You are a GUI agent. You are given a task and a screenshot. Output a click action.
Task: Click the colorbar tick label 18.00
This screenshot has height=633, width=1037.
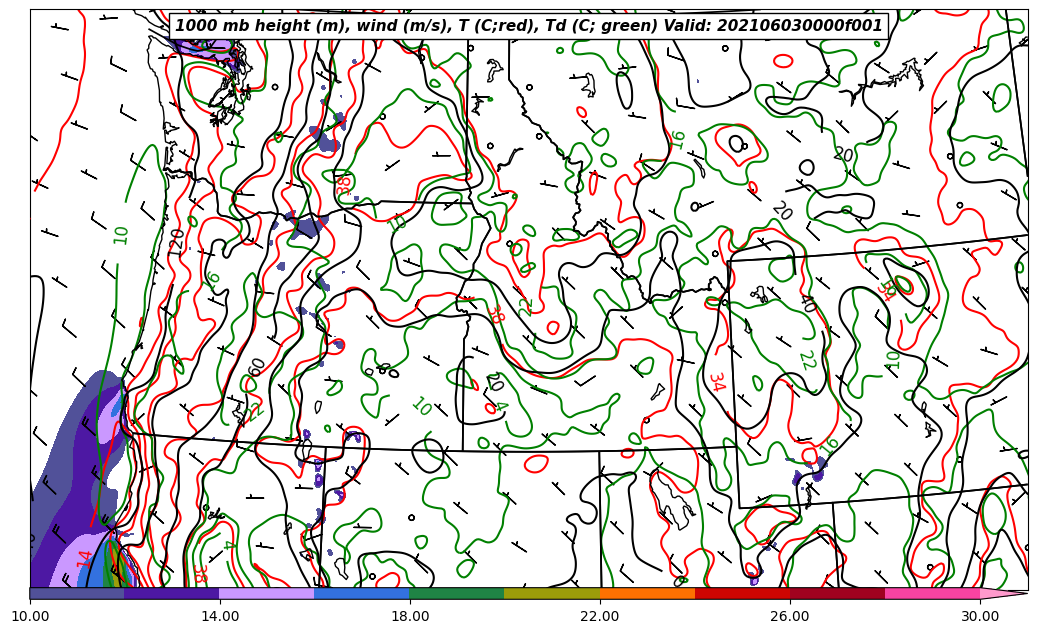(409, 616)
